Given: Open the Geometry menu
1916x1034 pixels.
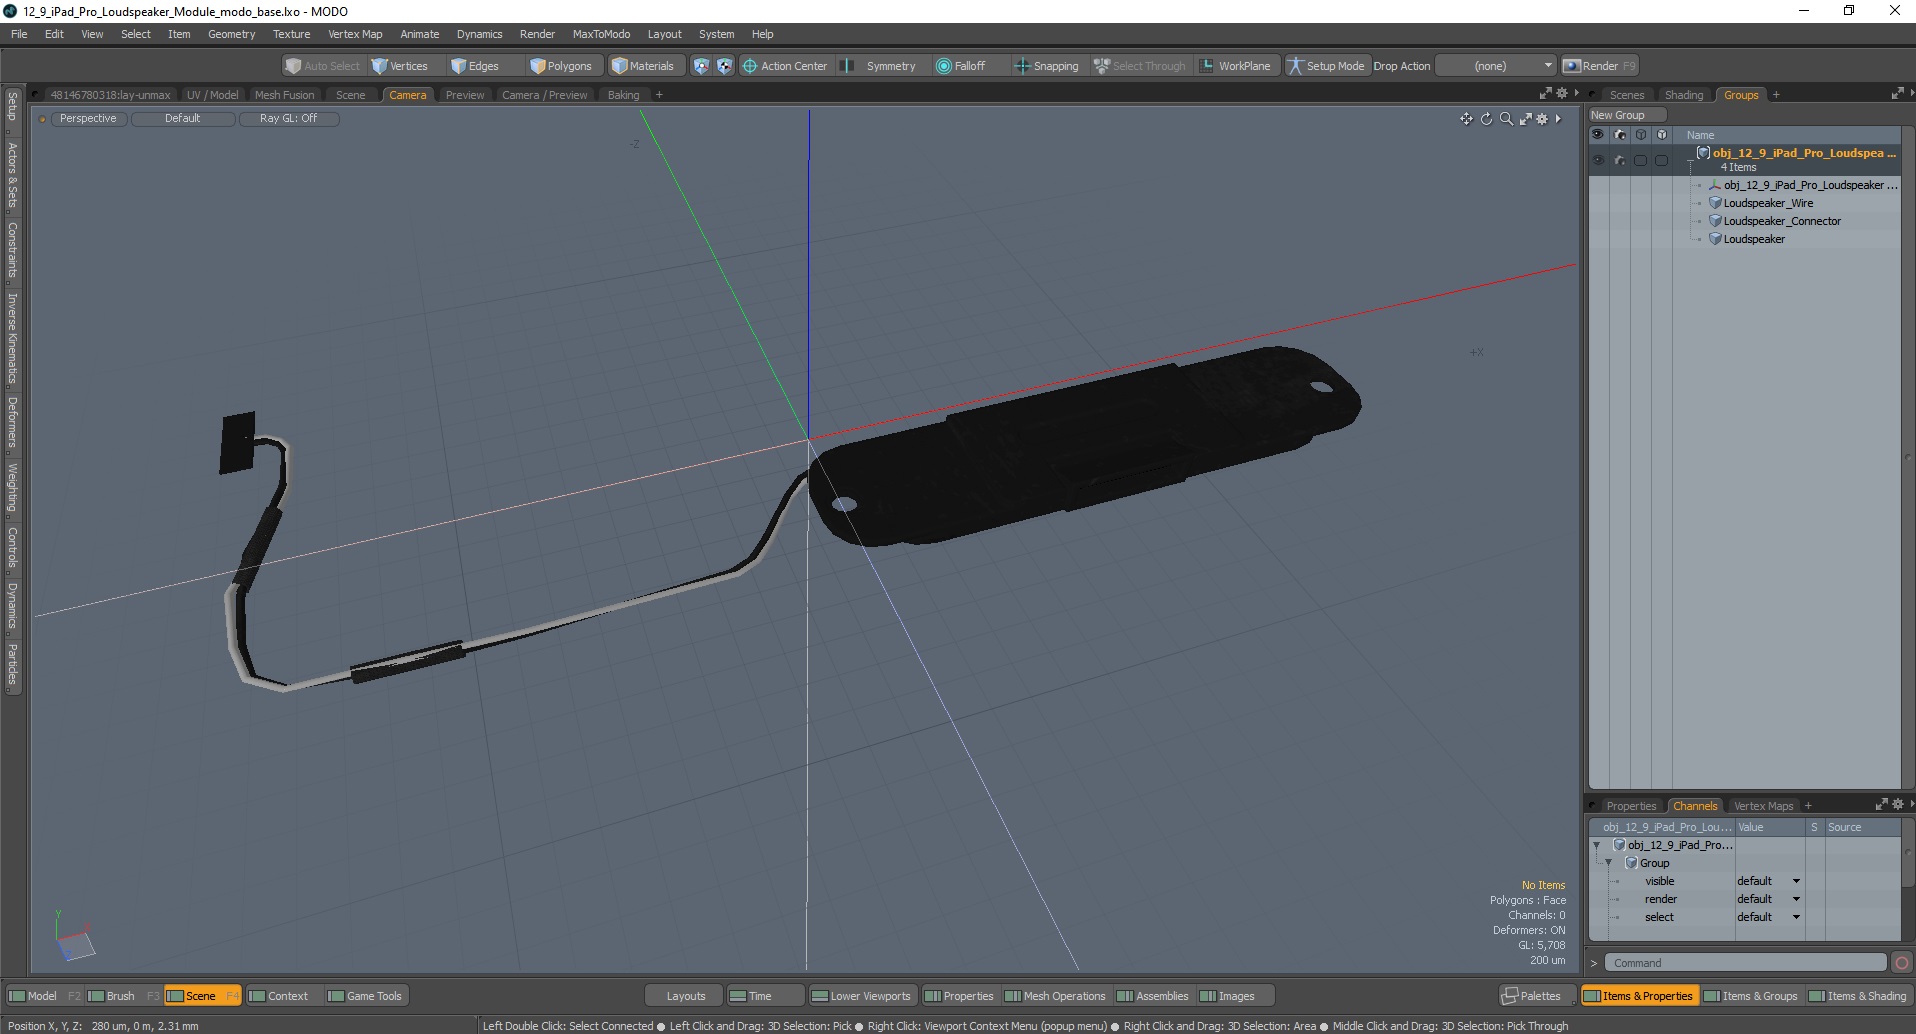Looking at the screenshot, I should coord(231,34).
